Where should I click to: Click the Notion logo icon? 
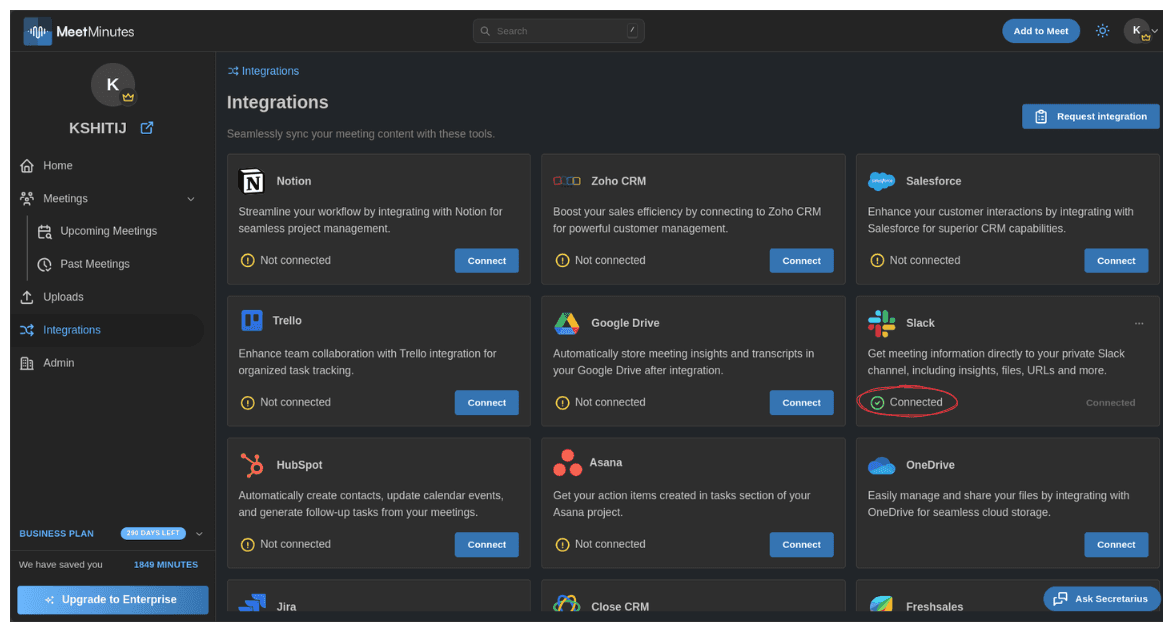[252, 181]
